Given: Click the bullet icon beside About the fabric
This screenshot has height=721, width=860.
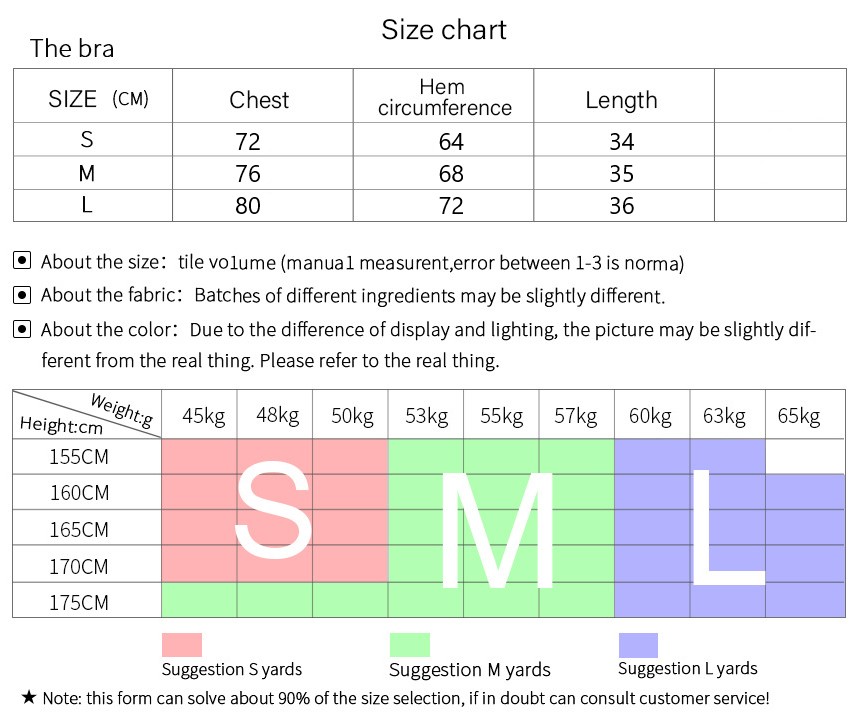Looking at the screenshot, I should 22,295.
